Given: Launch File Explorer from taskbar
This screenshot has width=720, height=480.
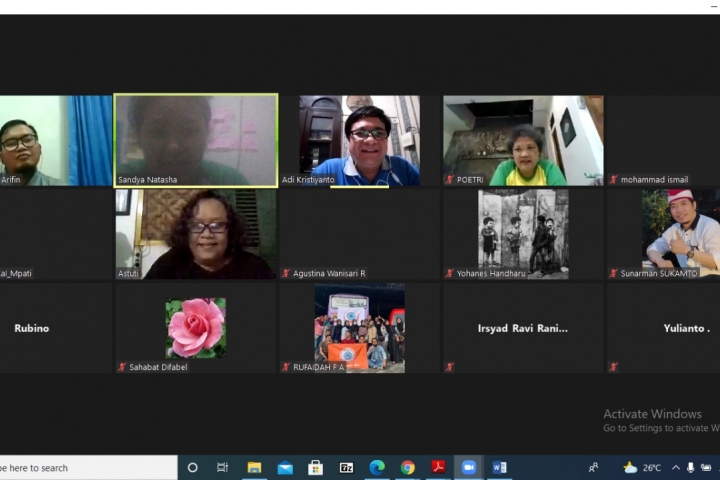Looking at the screenshot, I should coord(254,468).
